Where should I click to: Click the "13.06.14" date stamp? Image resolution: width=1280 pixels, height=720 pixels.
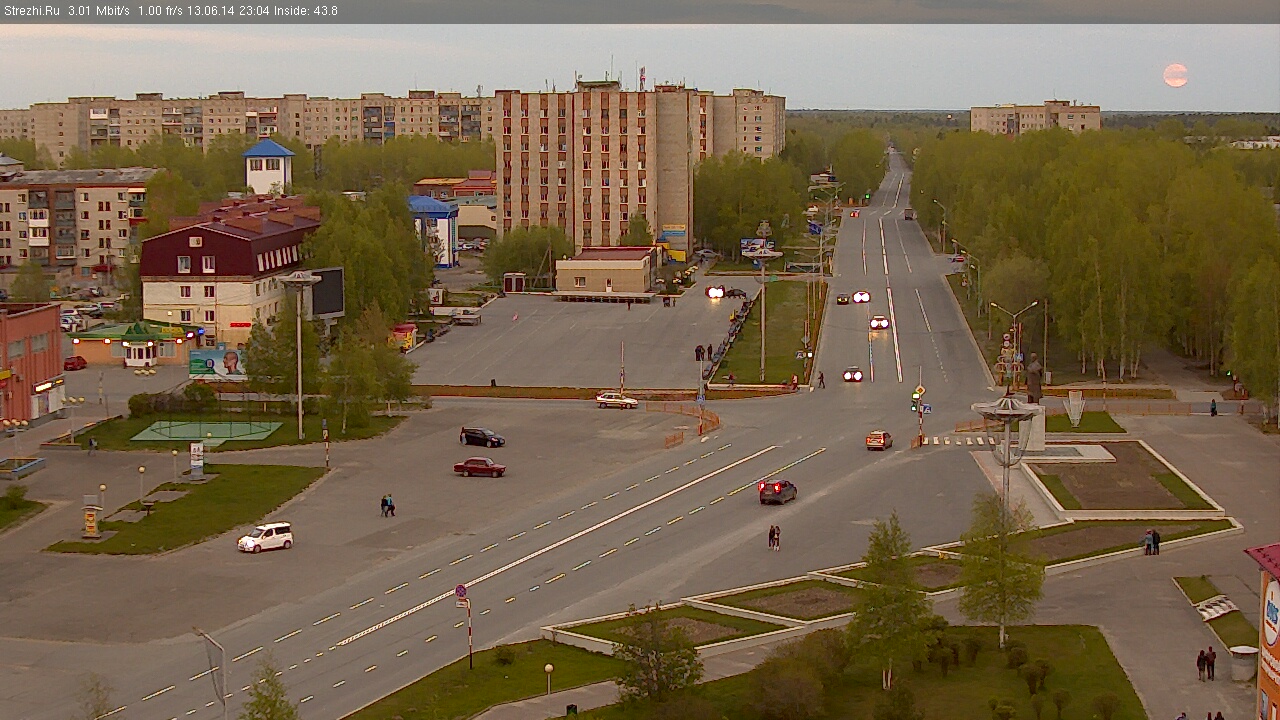211,11
